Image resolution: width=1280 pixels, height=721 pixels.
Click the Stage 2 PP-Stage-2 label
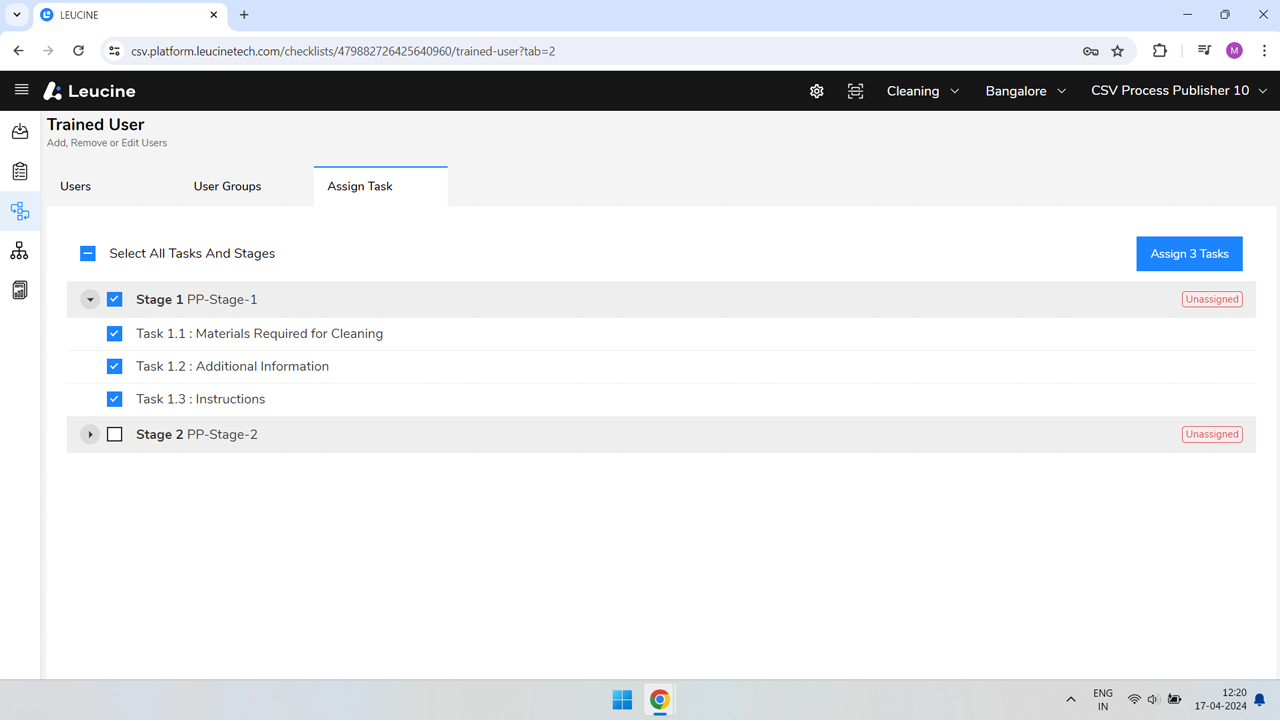(197, 434)
